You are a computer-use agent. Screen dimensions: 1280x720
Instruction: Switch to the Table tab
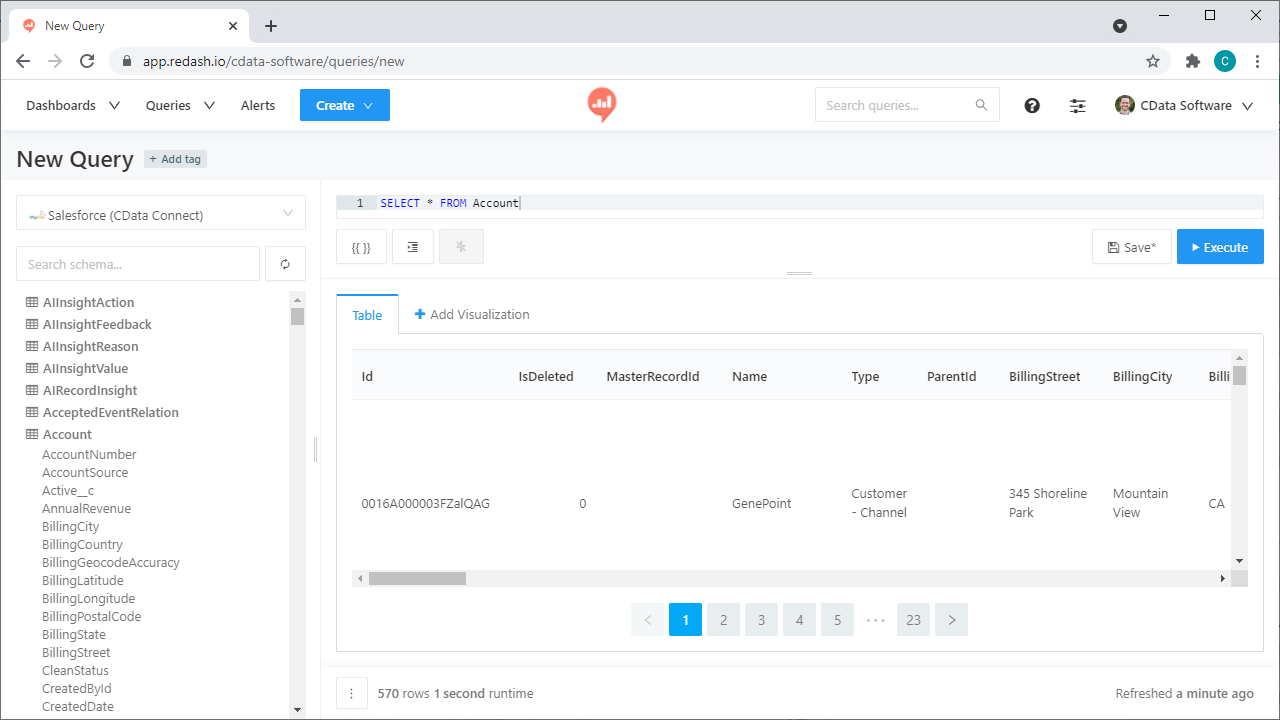click(367, 315)
